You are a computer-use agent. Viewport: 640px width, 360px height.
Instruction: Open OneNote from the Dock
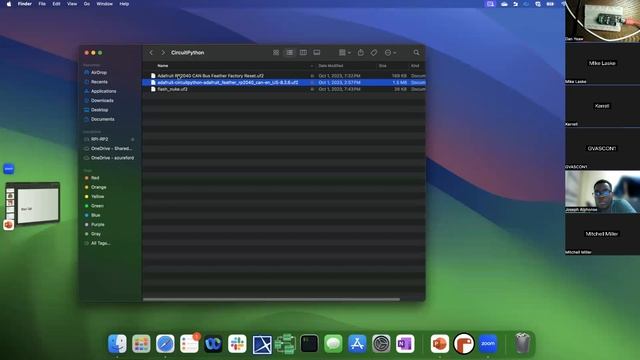(x=405, y=344)
